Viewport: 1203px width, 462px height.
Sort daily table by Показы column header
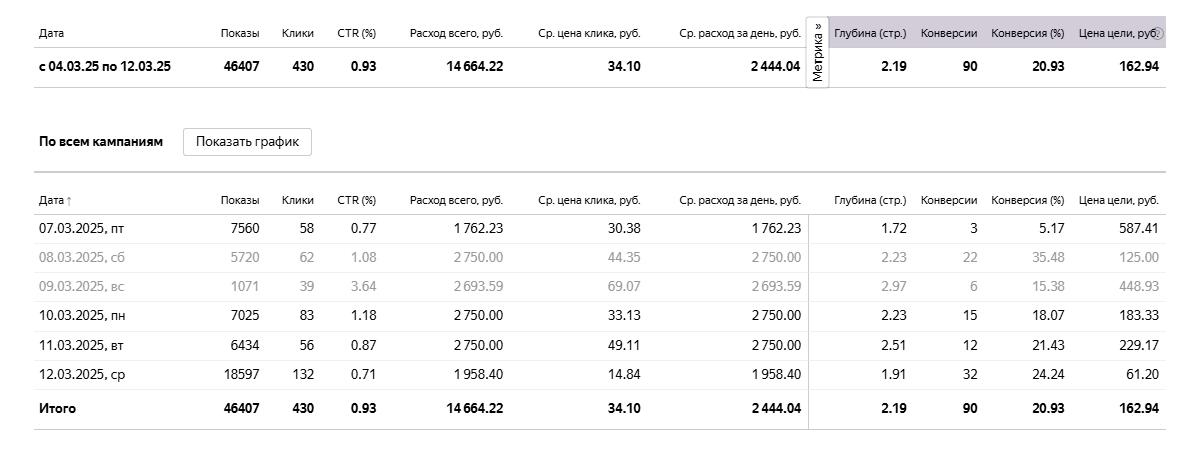coord(239,201)
